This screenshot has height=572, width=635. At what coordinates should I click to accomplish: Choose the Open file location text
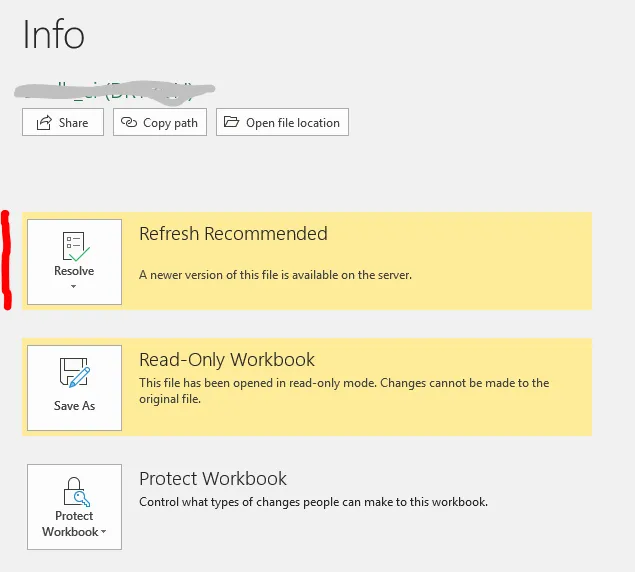click(293, 123)
